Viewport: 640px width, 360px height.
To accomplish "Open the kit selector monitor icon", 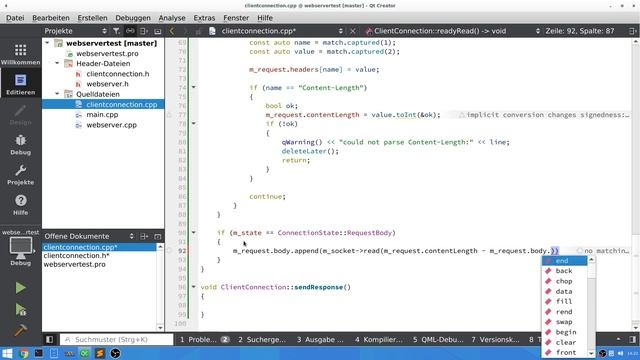I will [20, 247].
